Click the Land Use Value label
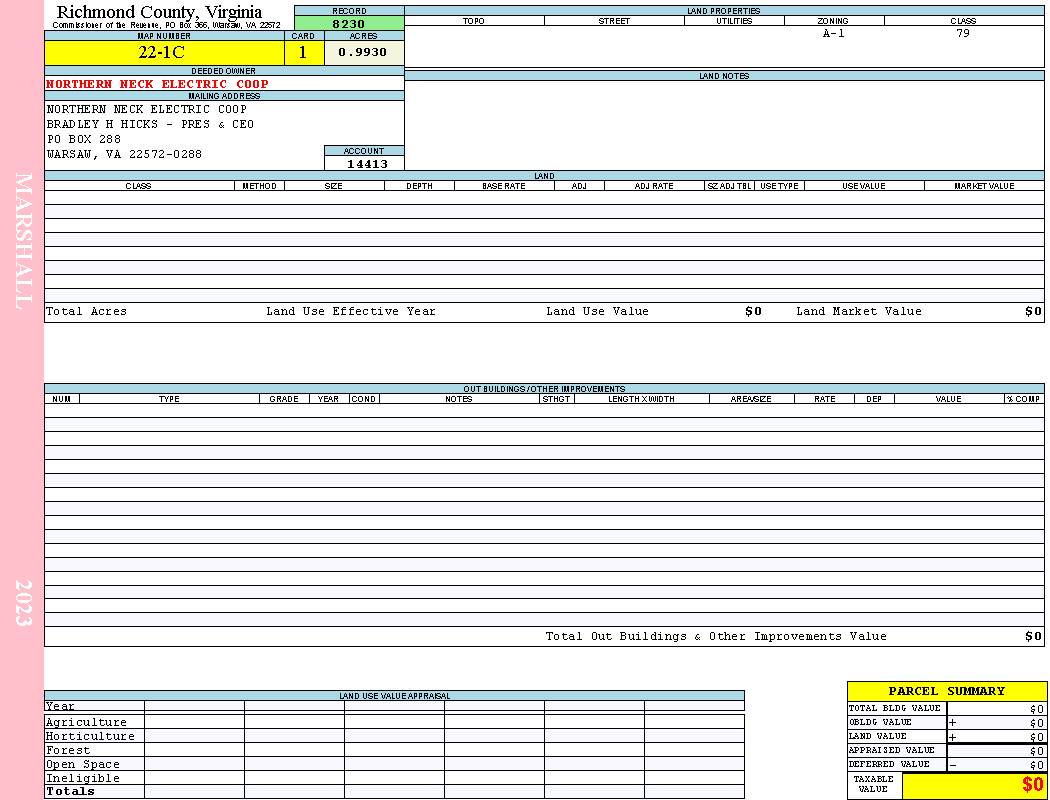The image size is (1050, 800). [597, 311]
